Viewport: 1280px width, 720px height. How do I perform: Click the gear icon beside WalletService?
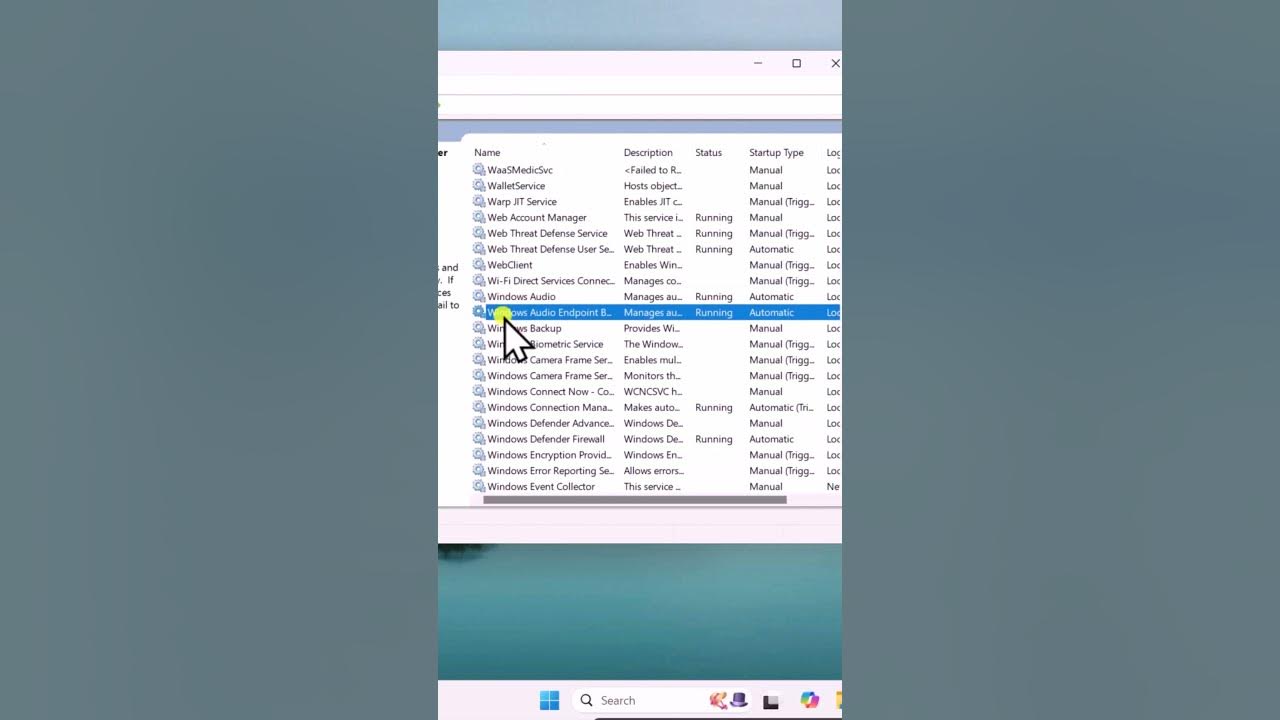pyautogui.click(x=479, y=186)
